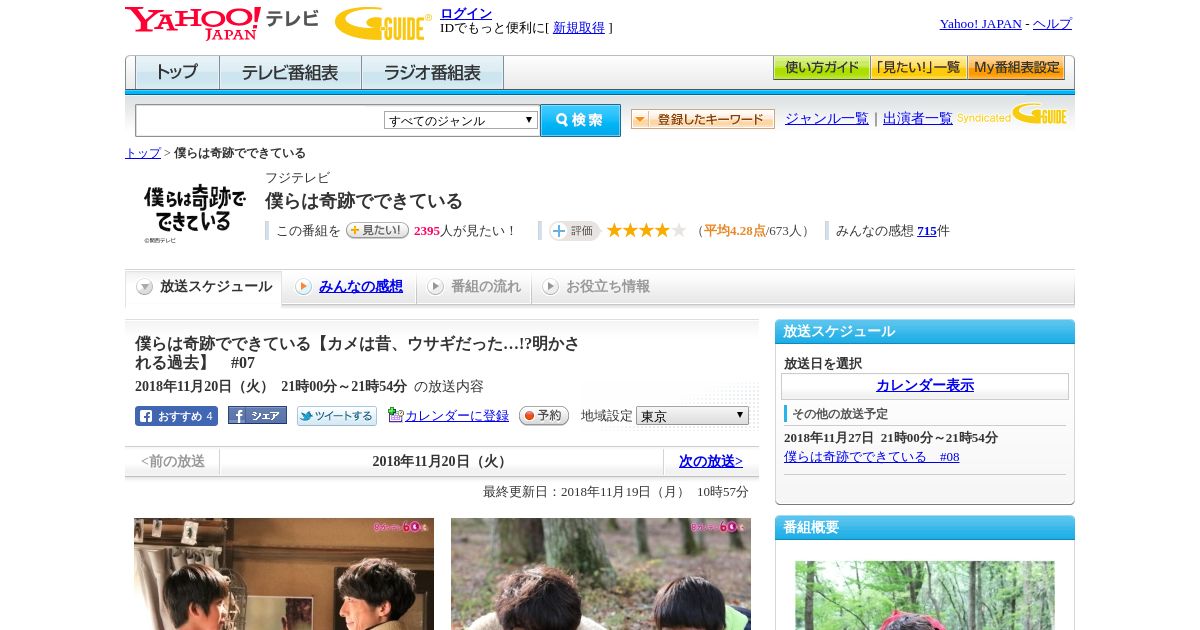Go to 次の放送> next broadcast

point(711,461)
